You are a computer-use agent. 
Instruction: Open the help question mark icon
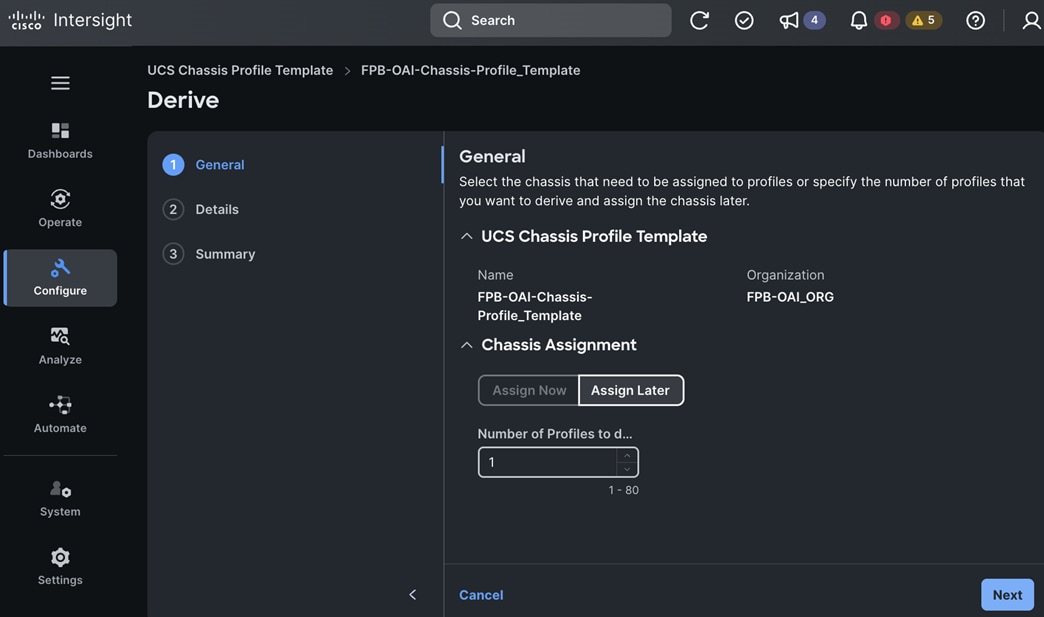coord(975,21)
